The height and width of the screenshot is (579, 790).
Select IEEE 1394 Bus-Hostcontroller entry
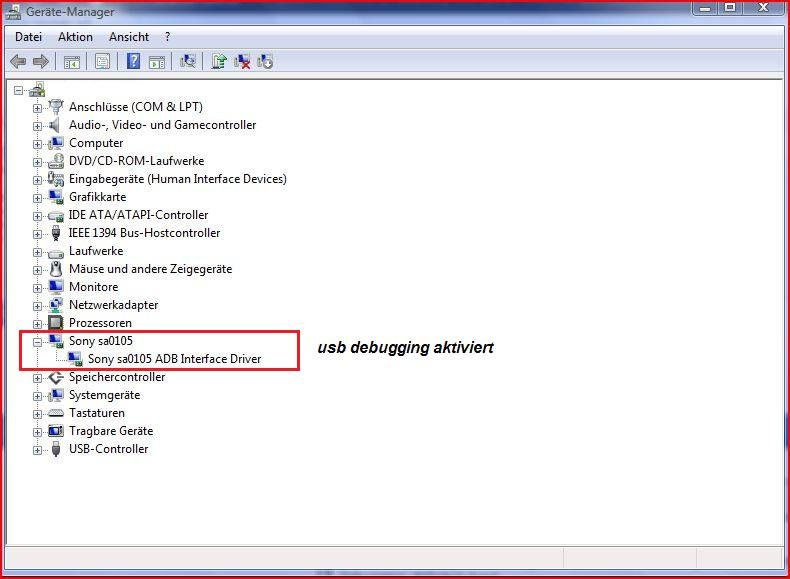click(144, 233)
